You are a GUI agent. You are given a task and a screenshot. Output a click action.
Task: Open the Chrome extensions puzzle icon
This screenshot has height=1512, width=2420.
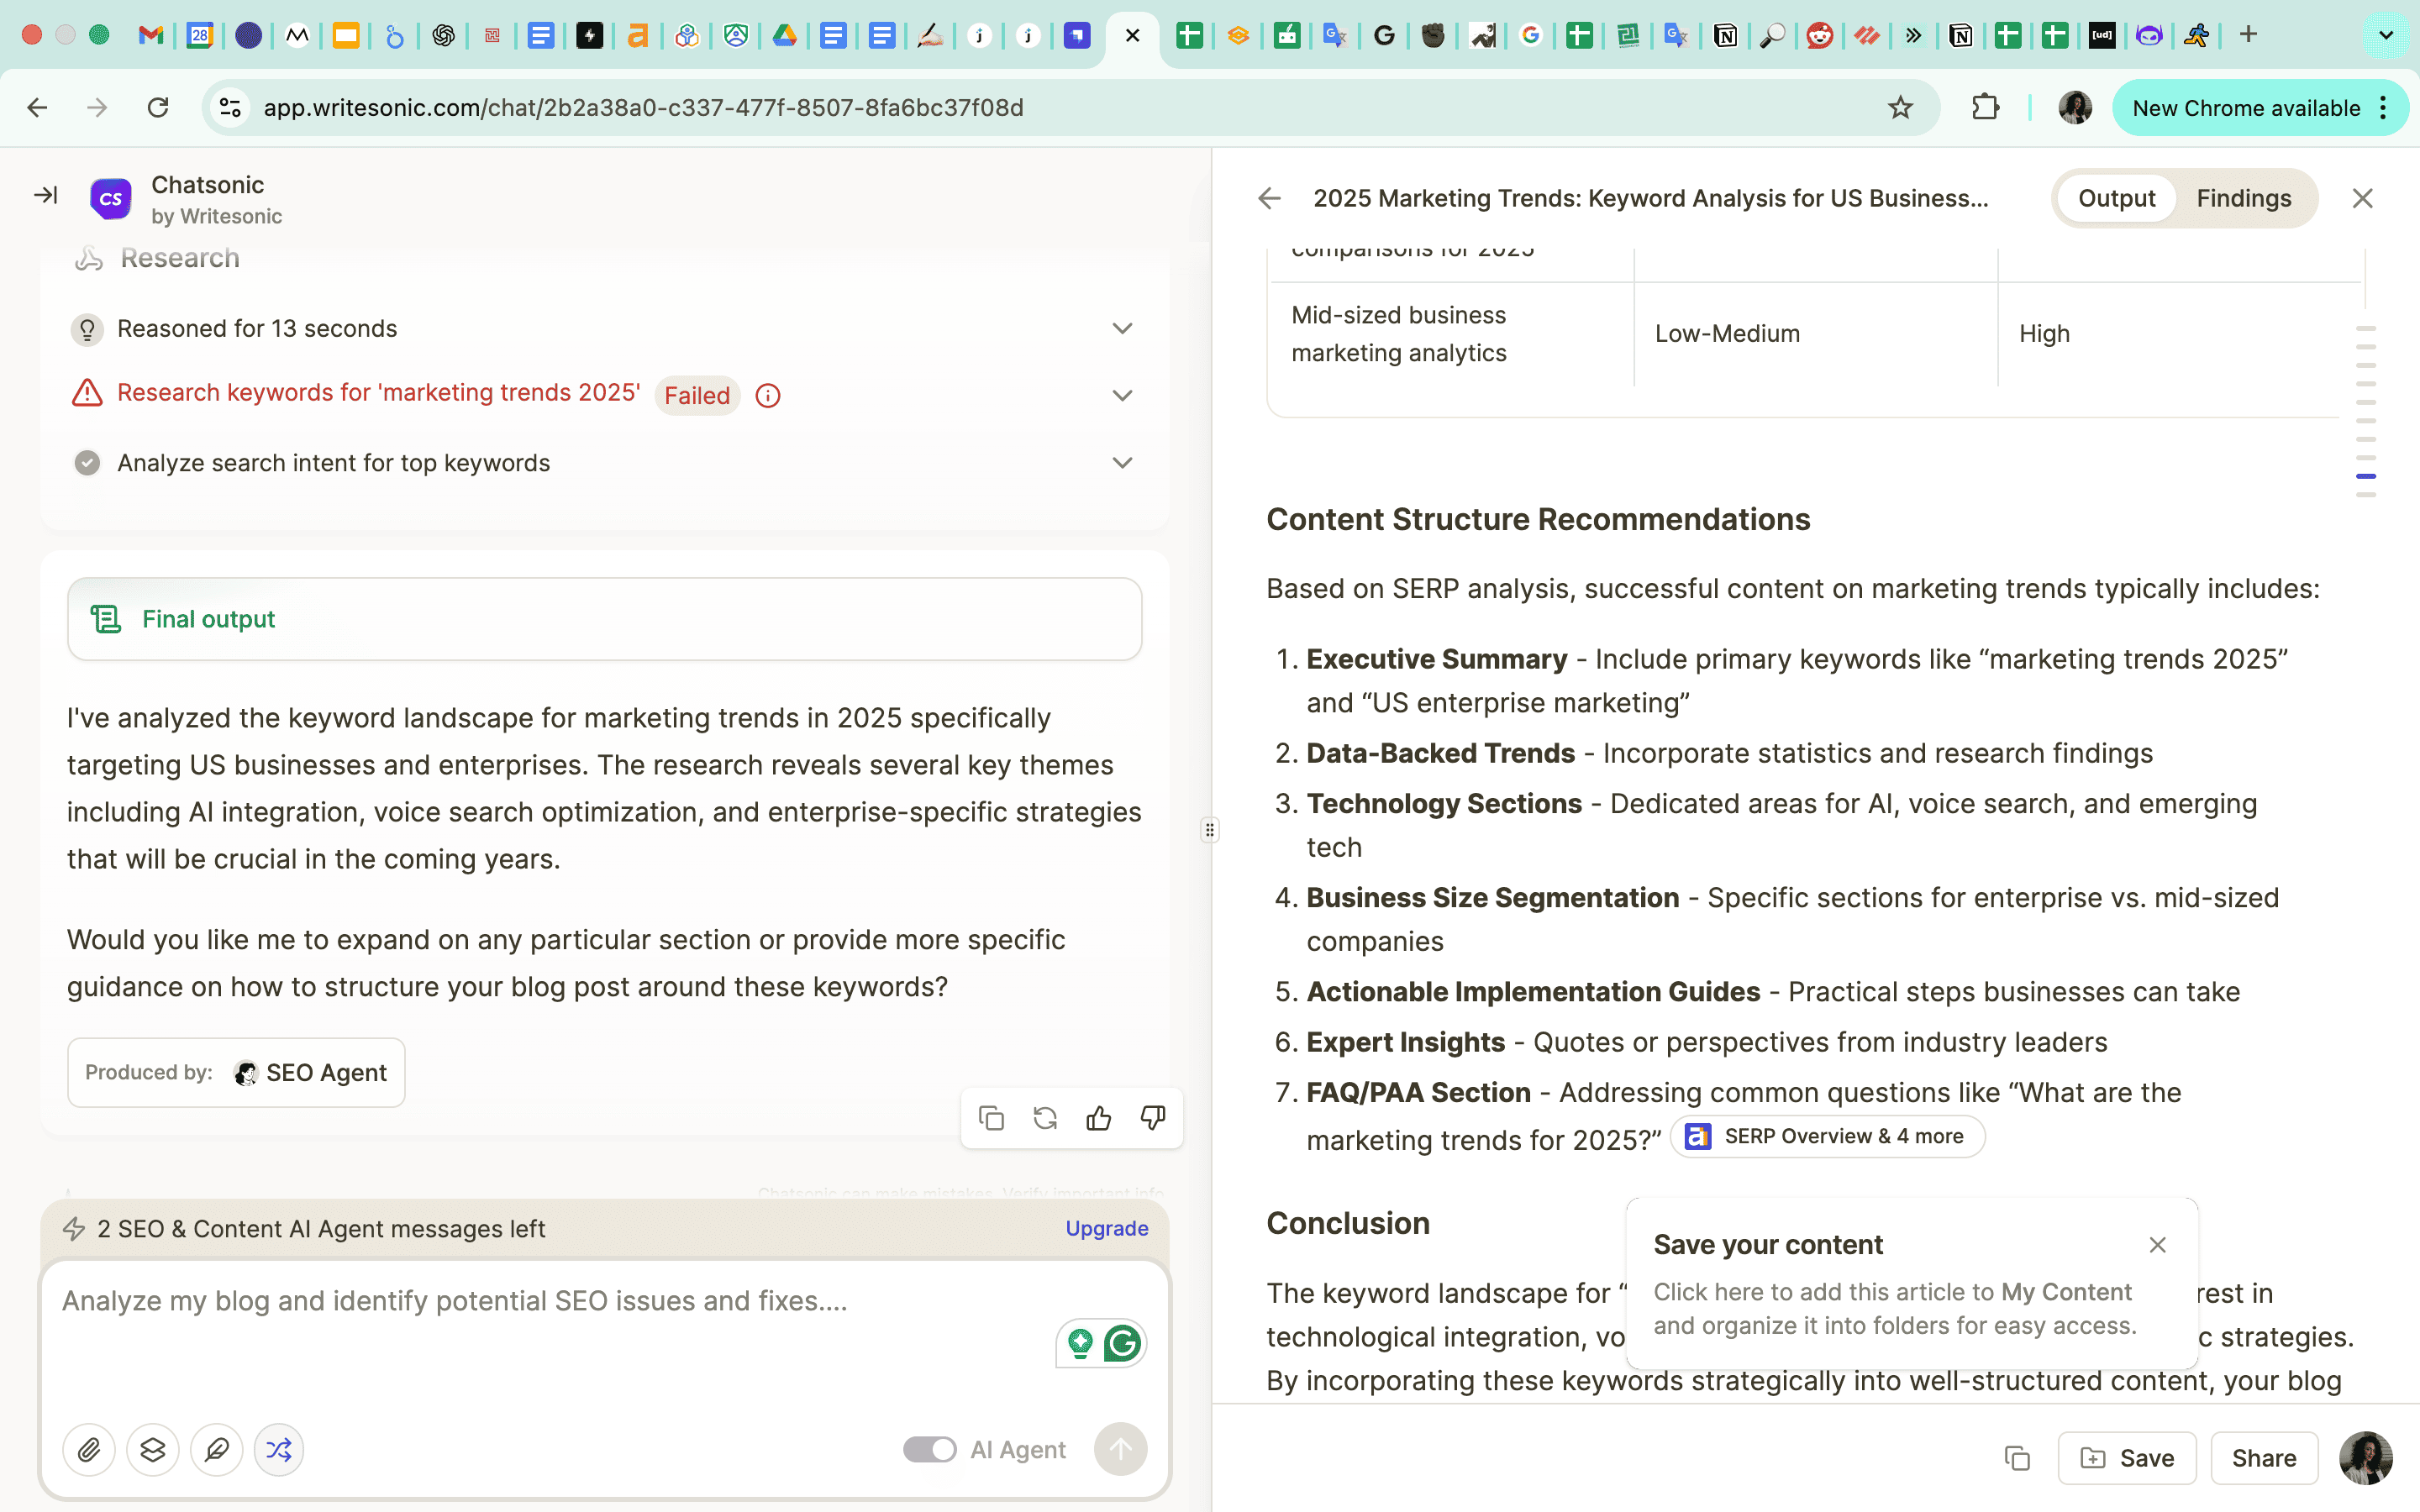[1985, 107]
